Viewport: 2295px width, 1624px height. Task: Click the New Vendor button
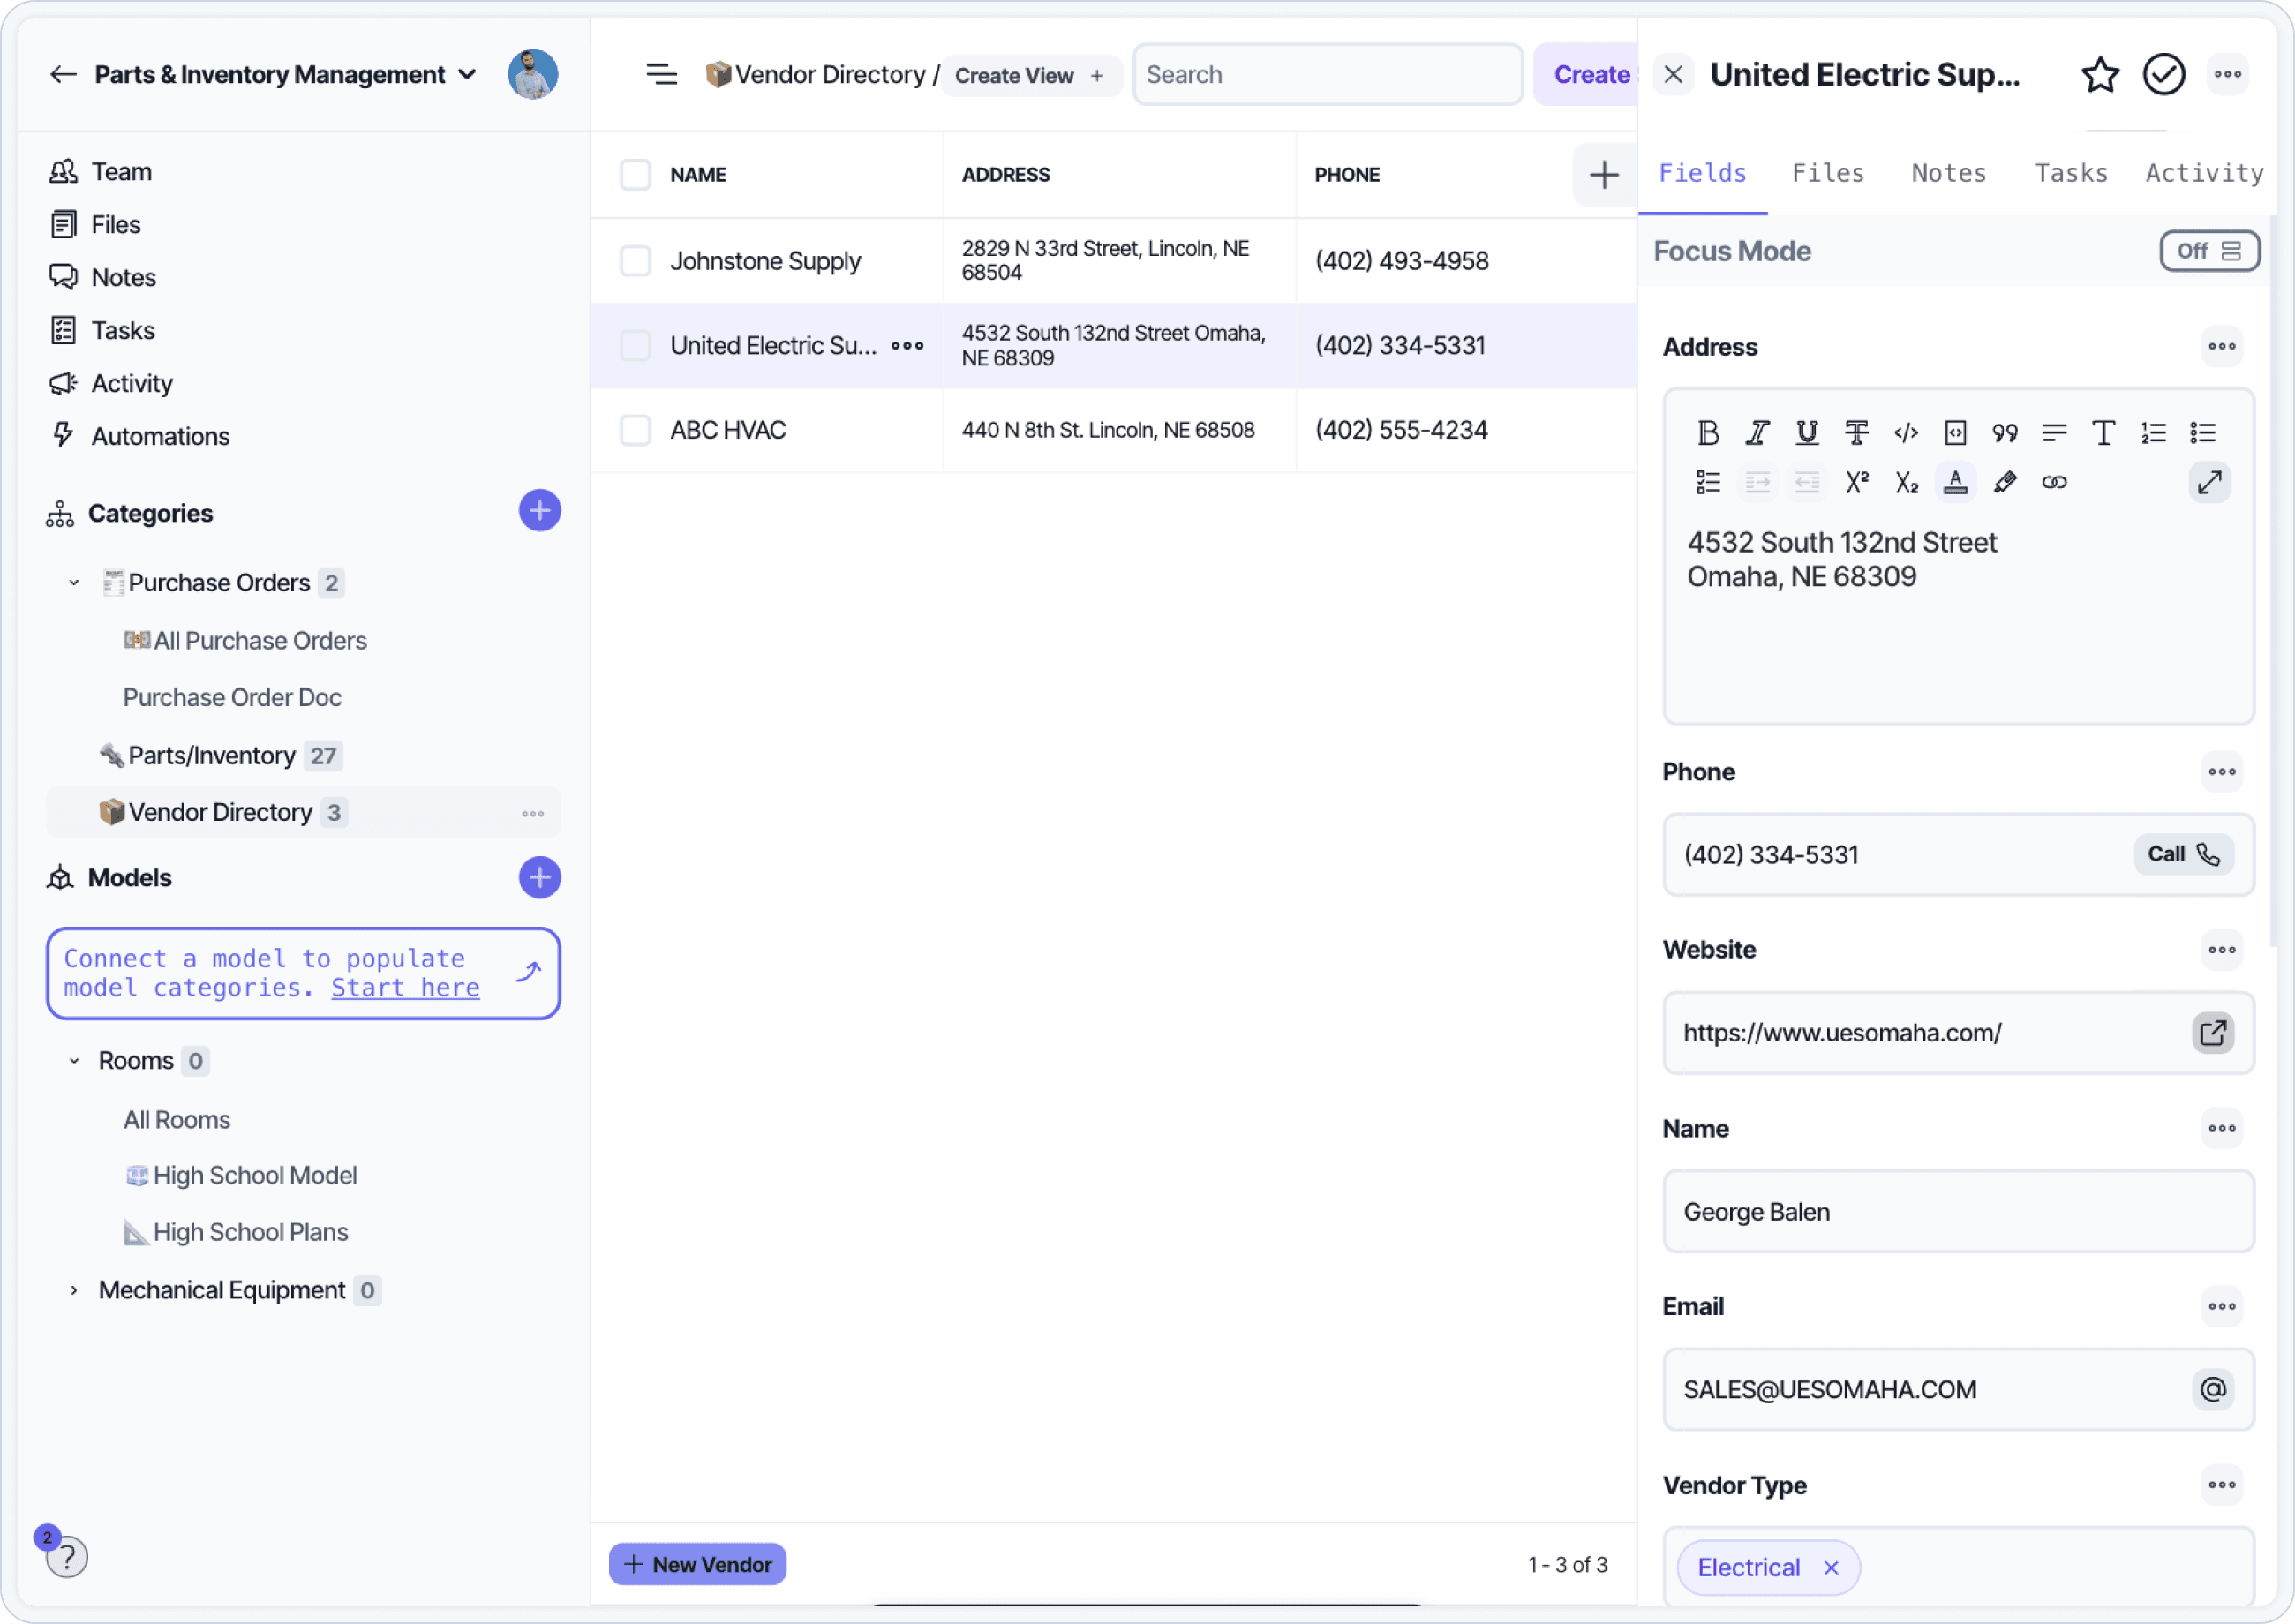click(697, 1564)
